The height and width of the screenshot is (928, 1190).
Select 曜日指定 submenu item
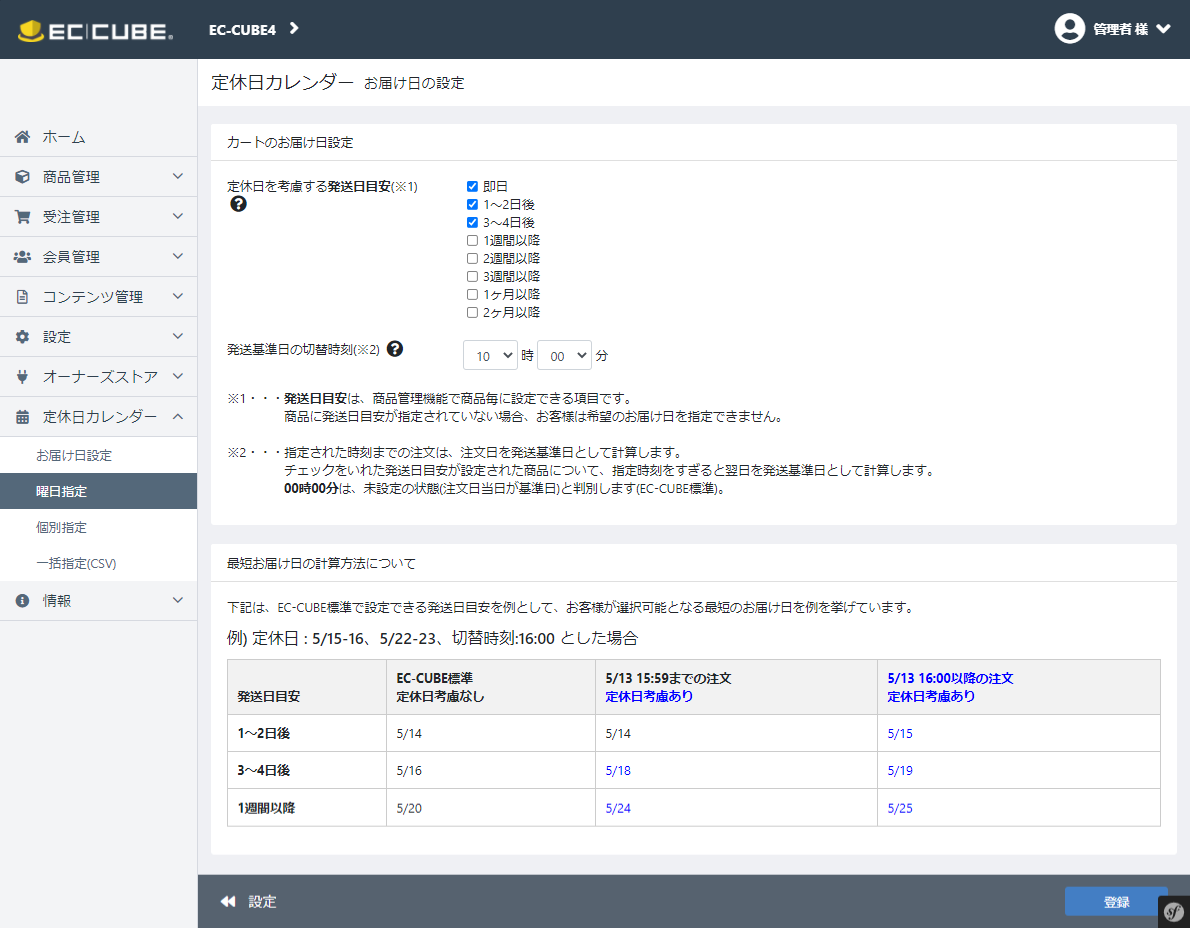coord(99,492)
